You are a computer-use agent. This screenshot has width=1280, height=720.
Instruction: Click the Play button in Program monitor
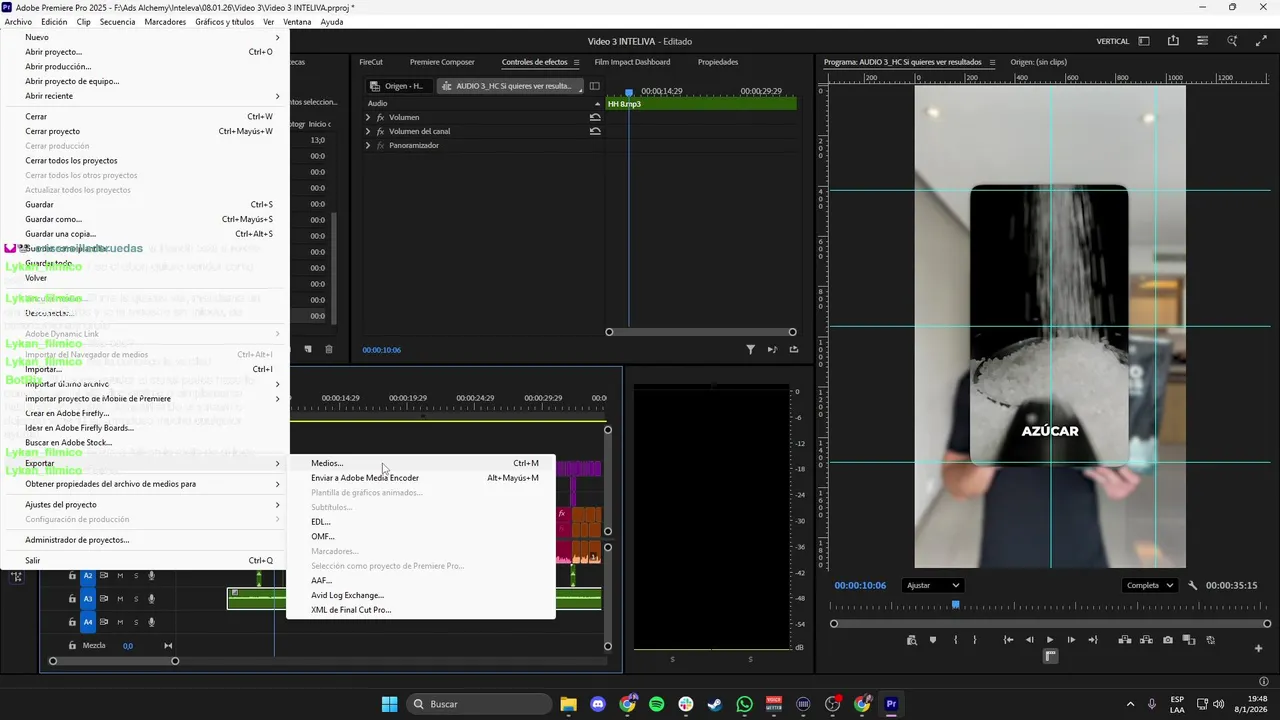click(x=1050, y=640)
